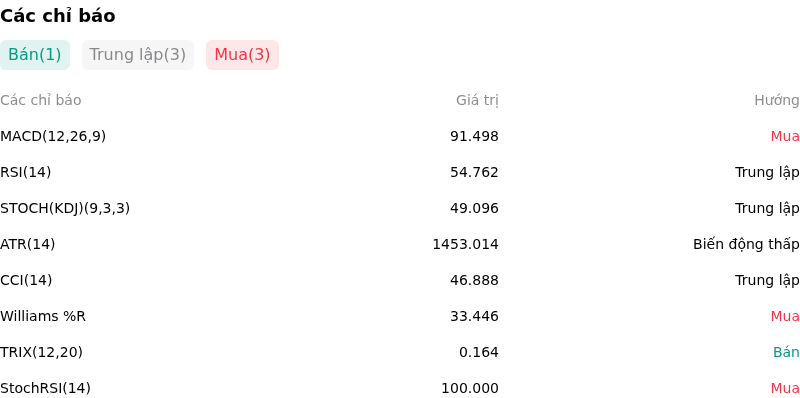The image size is (800, 398).
Task: Click the STOCH(KDJ)(9,3,3) indicator name
Action: [x=65, y=208]
